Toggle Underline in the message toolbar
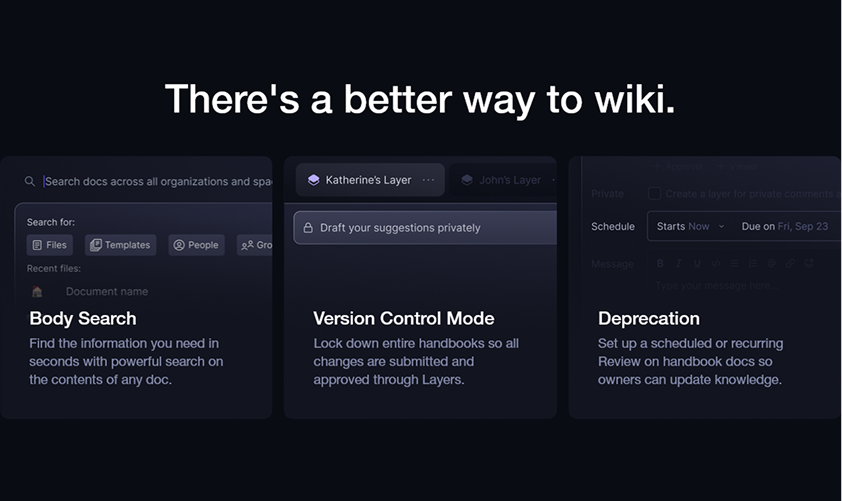 point(697,263)
